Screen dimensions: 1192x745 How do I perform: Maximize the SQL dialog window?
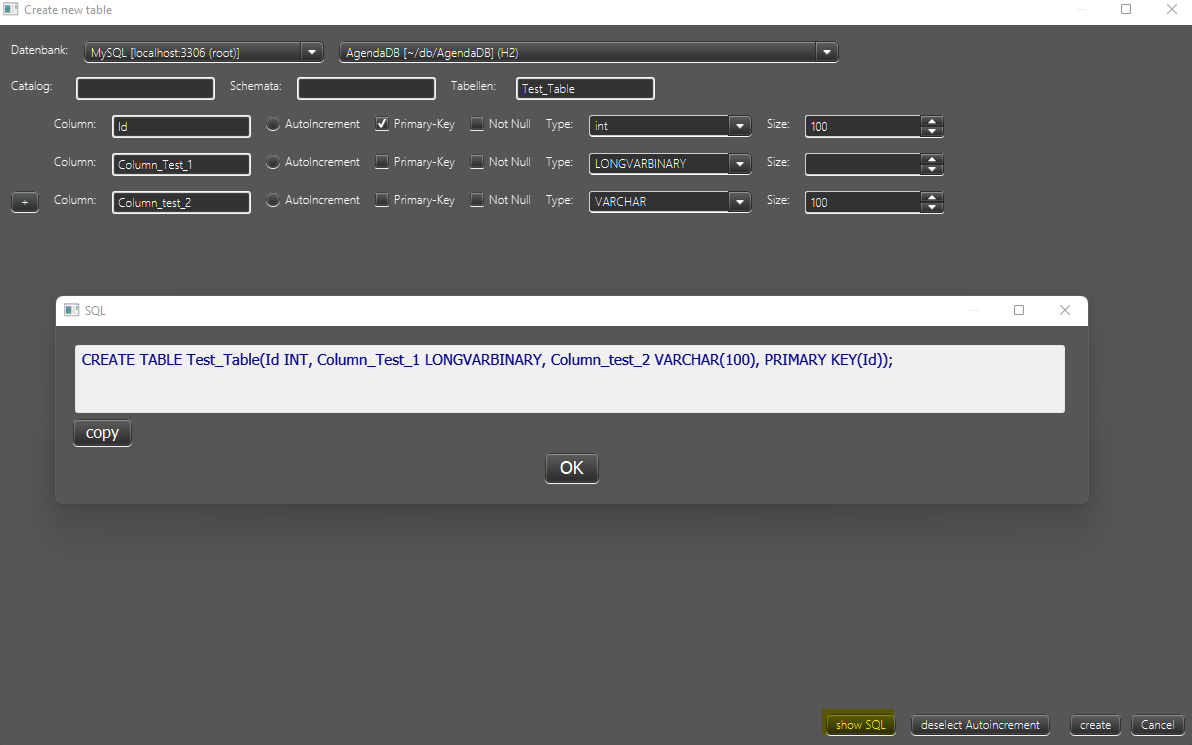coord(1019,310)
